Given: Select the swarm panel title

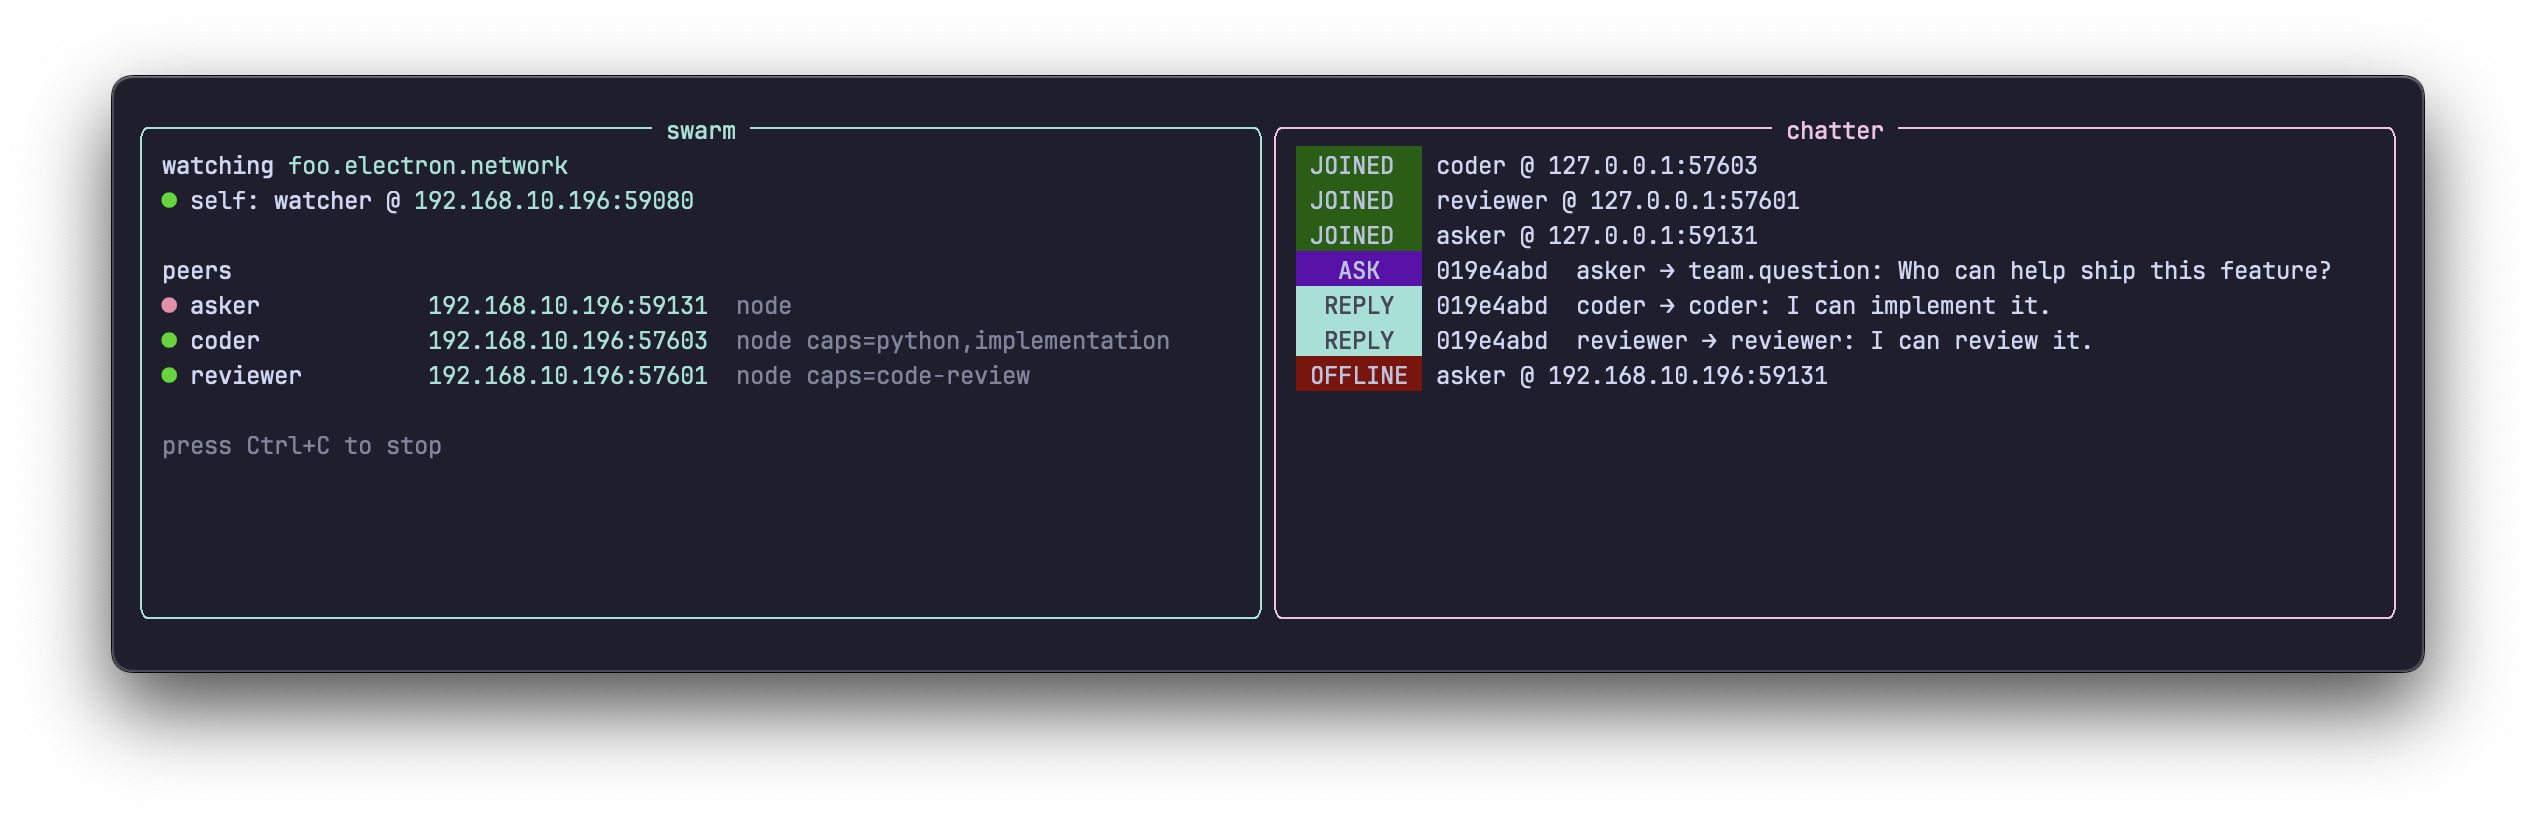Looking at the screenshot, I should point(701,131).
